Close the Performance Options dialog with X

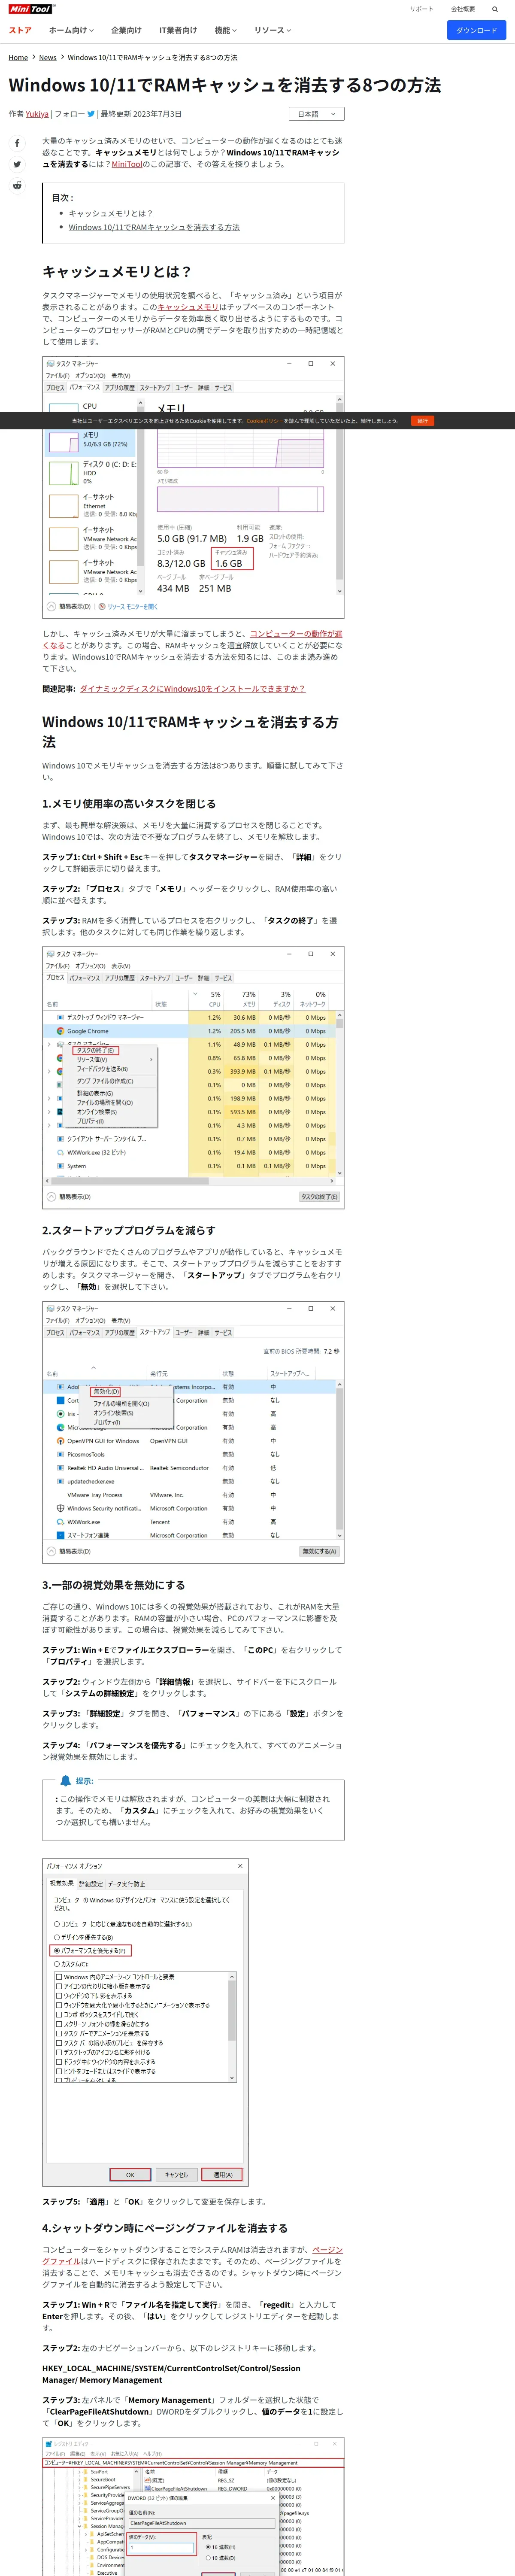[x=240, y=1866]
